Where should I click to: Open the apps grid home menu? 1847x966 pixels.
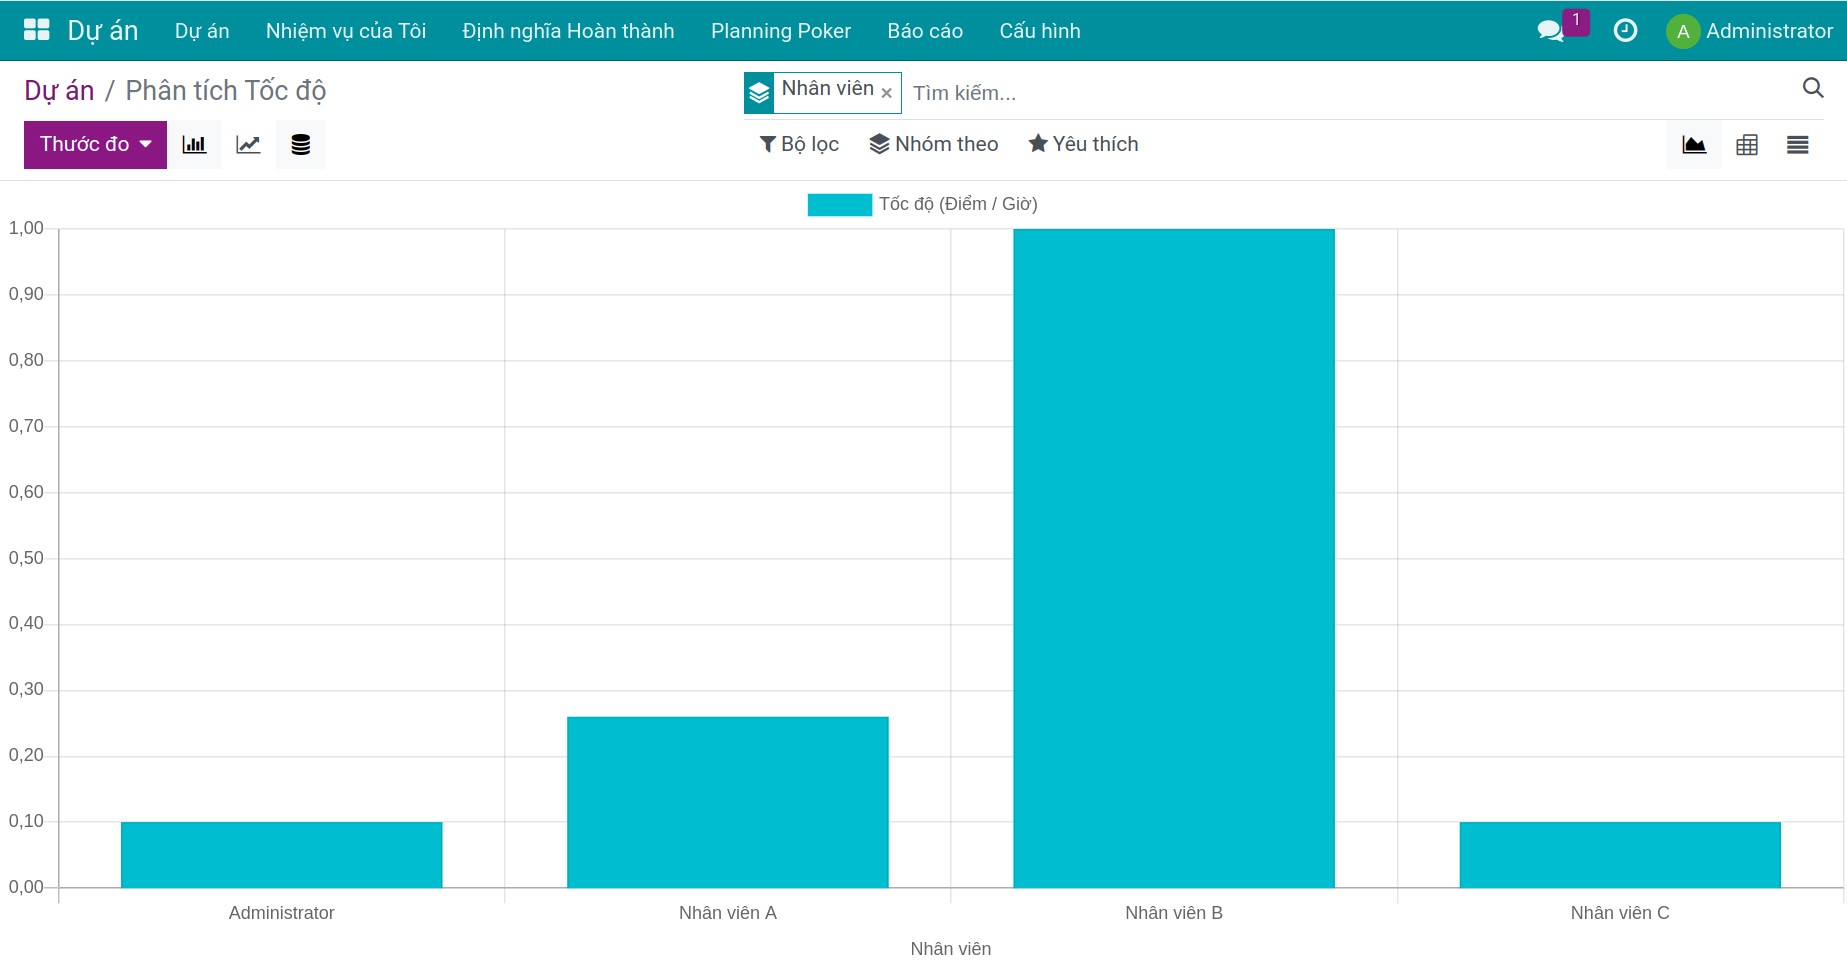pyautogui.click(x=36, y=30)
